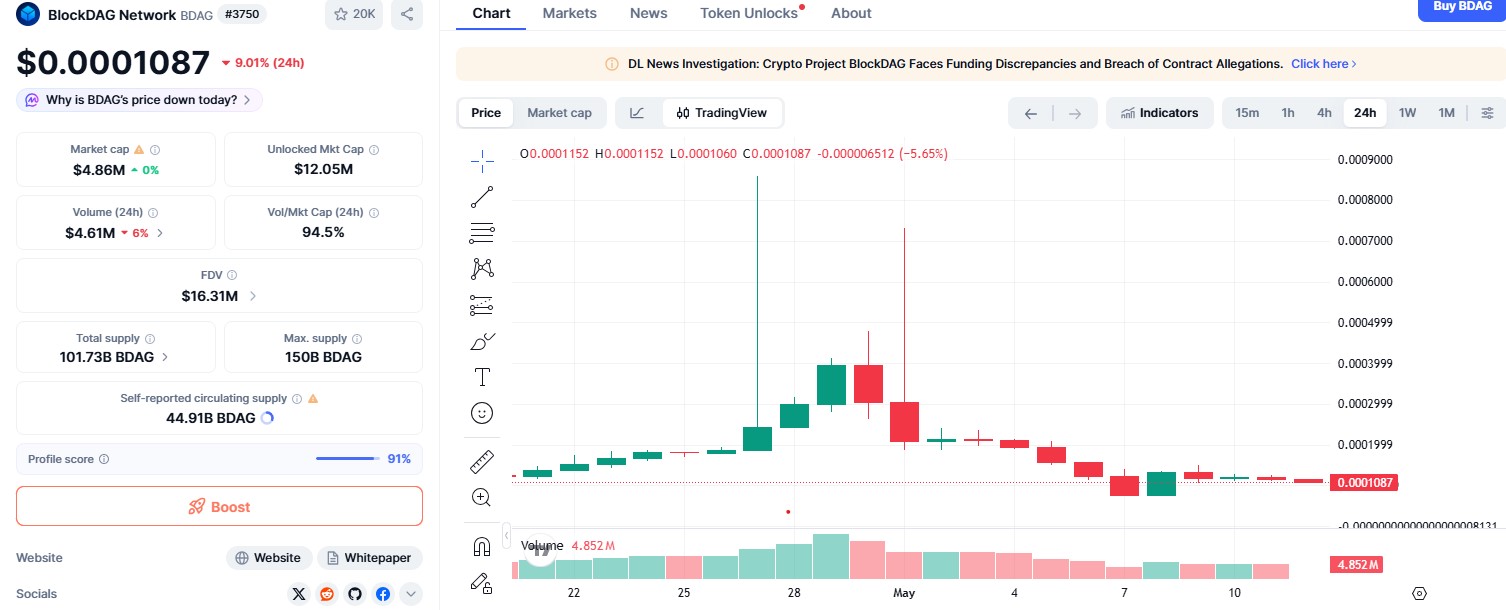Select the pattern nodes drawing tool
The image size is (1506, 610).
coord(482,268)
